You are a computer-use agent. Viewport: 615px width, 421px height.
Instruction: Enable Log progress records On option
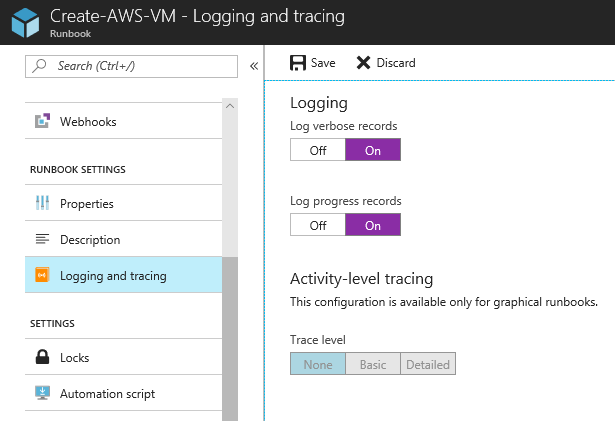[373, 225]
